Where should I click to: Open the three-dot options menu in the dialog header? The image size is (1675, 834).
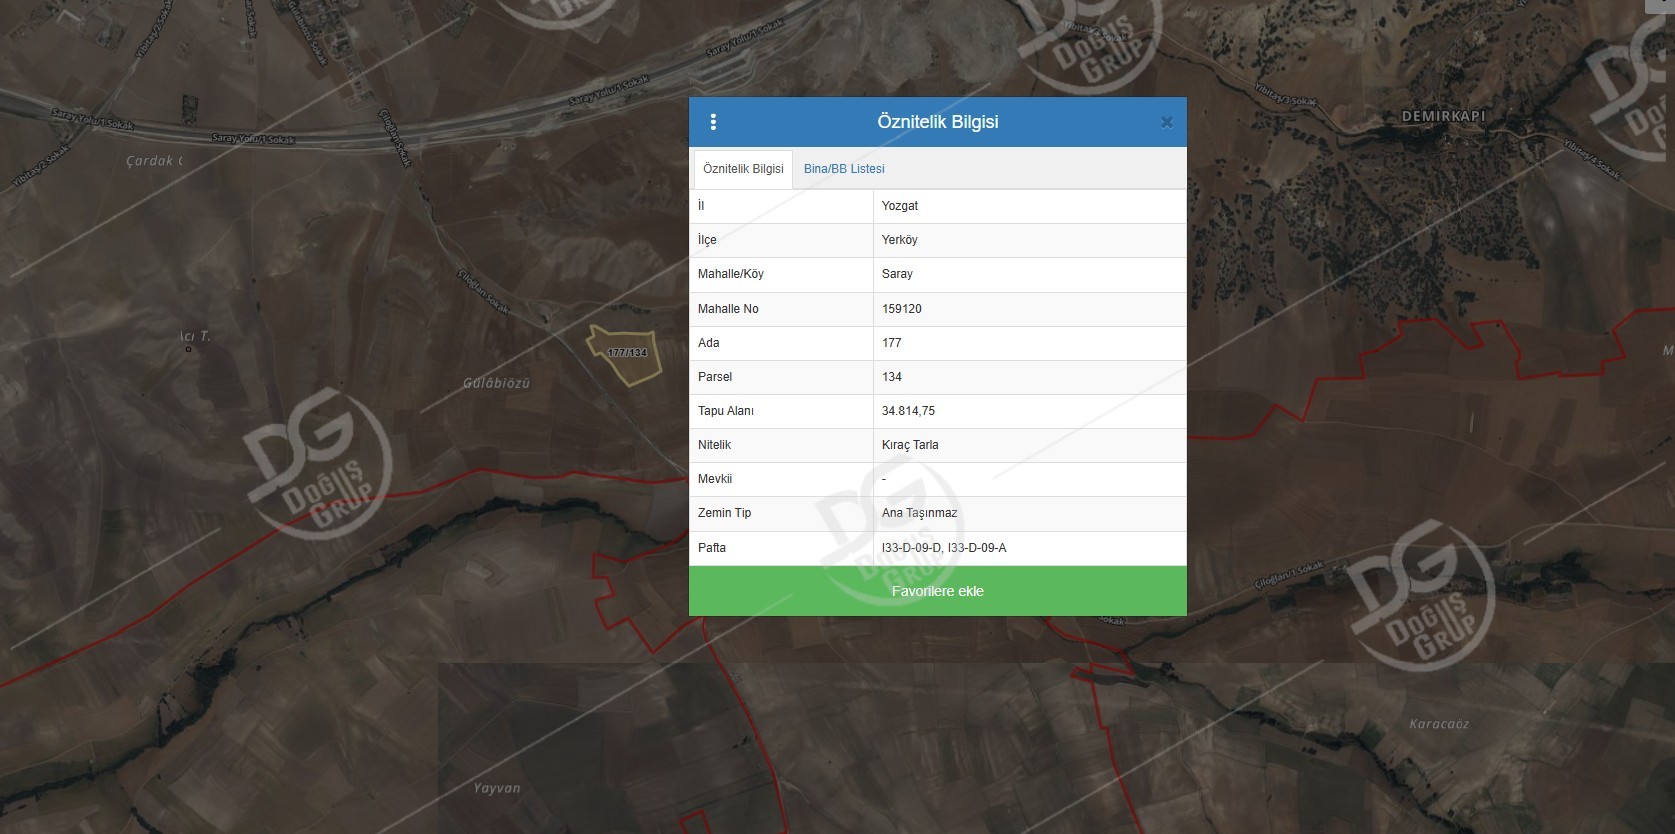point(713,122)
